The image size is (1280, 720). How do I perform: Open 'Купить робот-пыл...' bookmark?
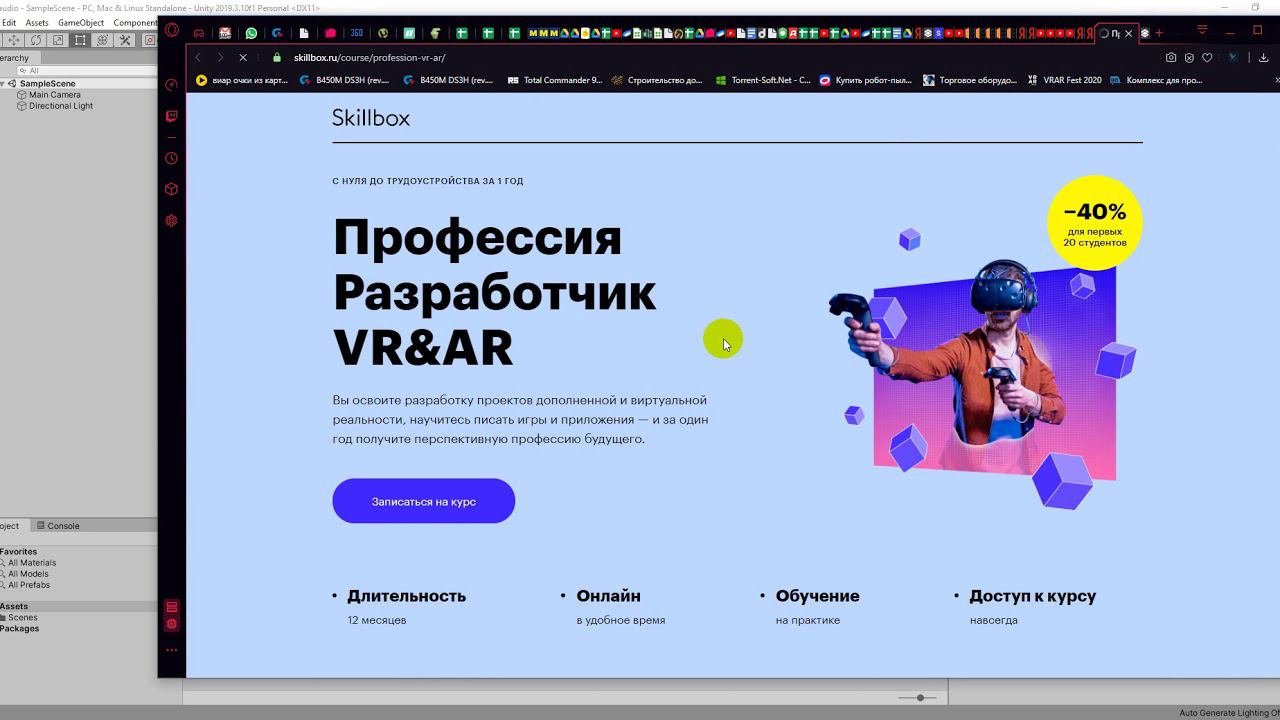click(866, 80)
